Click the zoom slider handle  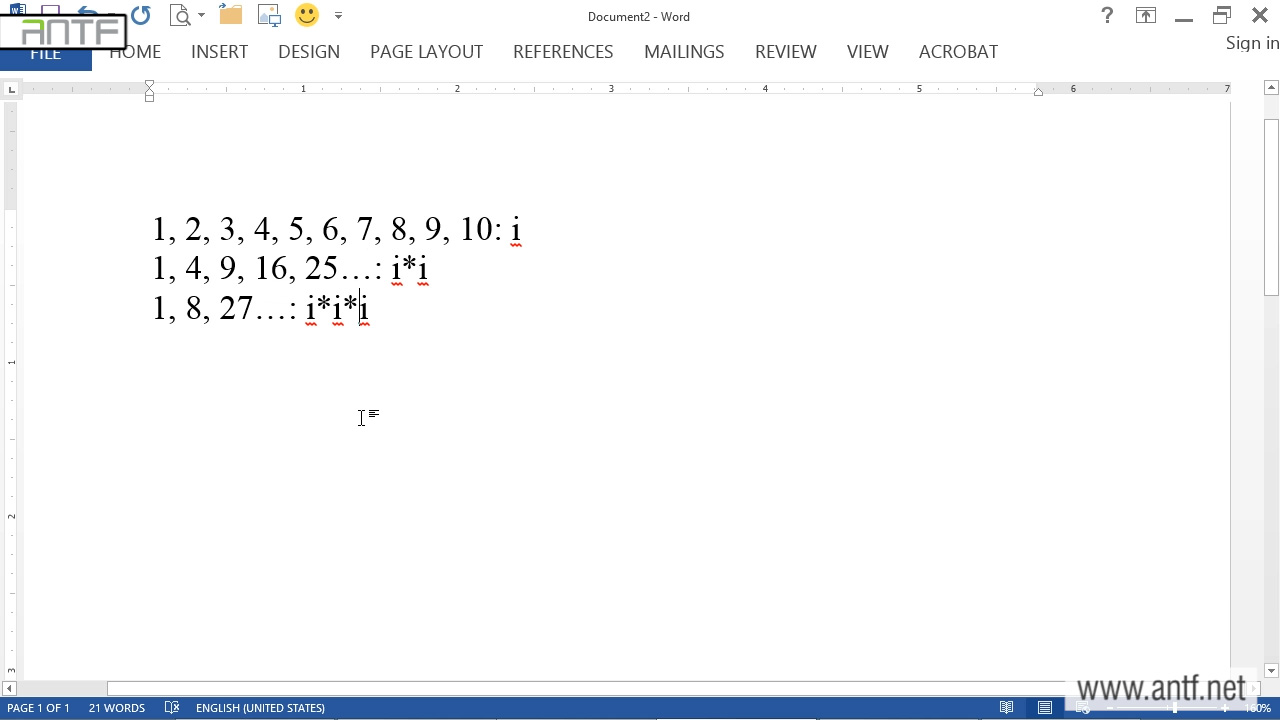coord(1175,708)
